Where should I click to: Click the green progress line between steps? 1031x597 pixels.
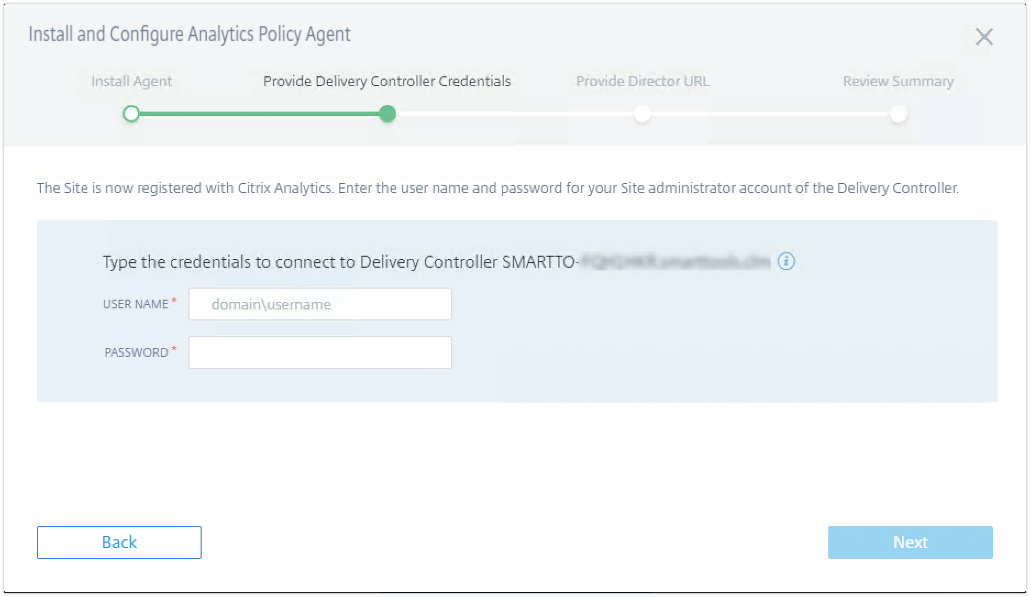coord(258,114)
